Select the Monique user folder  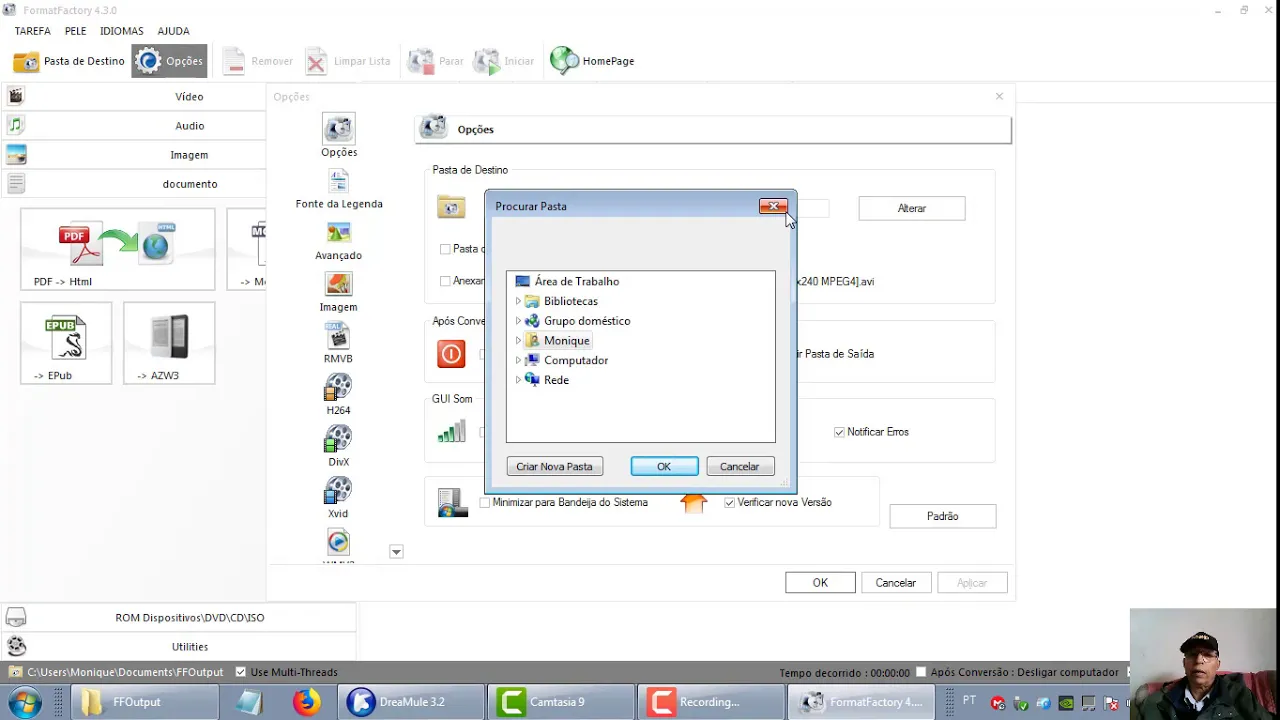click(567, 341)
